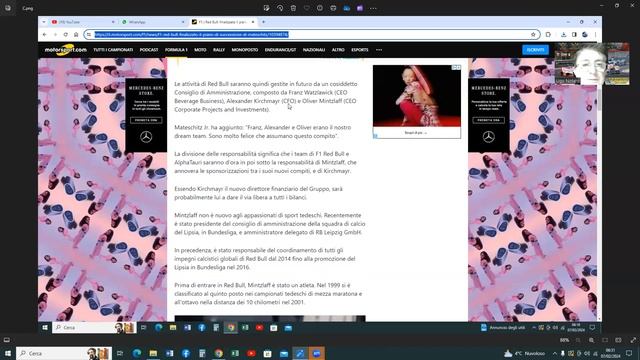Screen dimensions: 640x360
Task: Print the photo from the Photos toolbar
Action: point(333,8)
